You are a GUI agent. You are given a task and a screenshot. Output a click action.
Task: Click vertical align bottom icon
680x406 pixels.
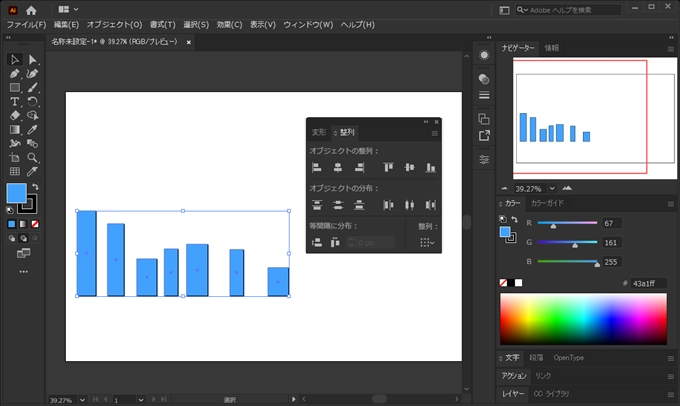[430, 167]
